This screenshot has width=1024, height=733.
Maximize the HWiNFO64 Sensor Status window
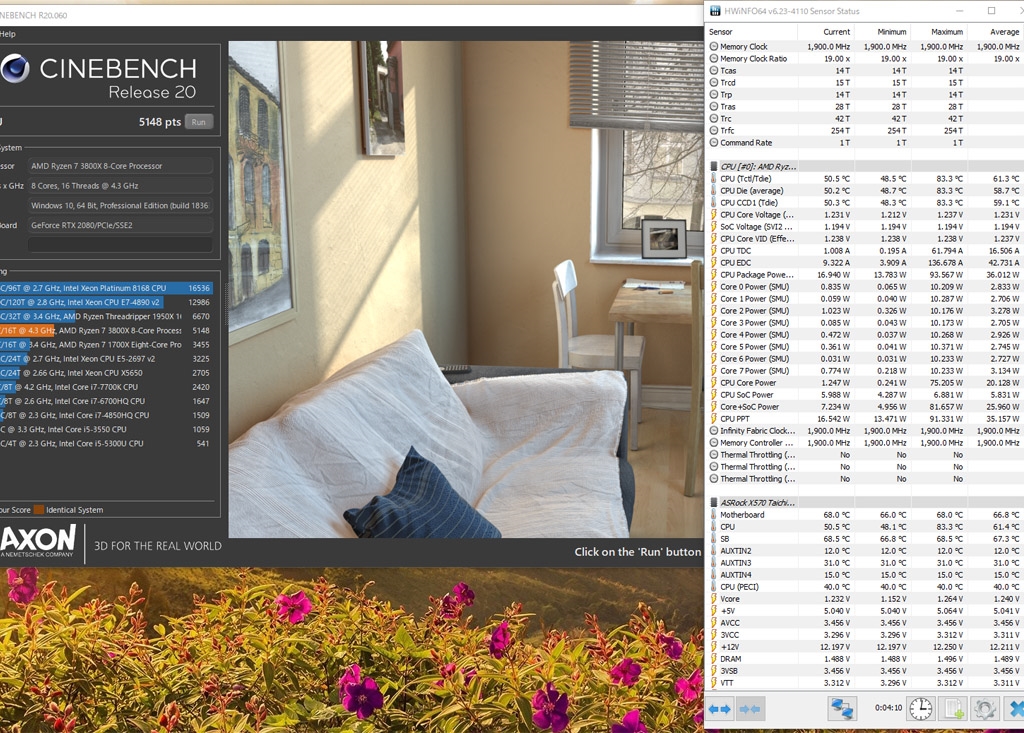pyautogui.click(x=991, y=10)
